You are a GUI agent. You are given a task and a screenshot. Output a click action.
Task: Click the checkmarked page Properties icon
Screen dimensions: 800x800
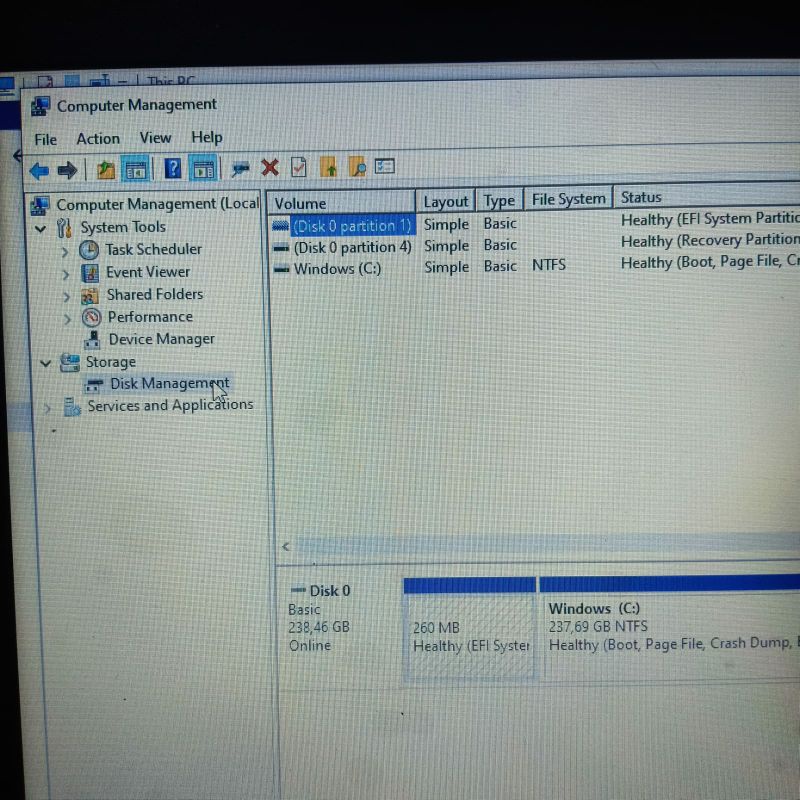point(298,166)
